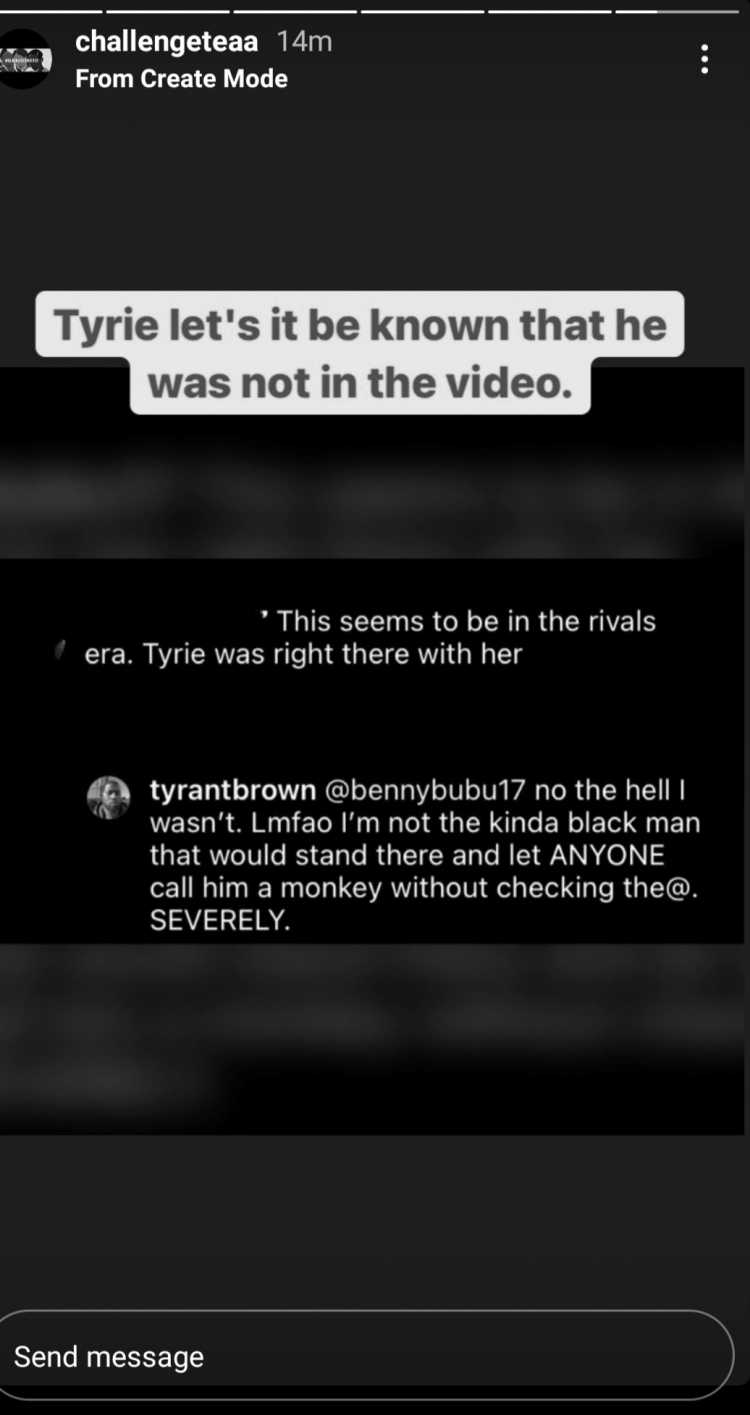Screen dimensions: 750x1415
Task: Tap the @bennybubu17 mention
Action: [425, 791]
